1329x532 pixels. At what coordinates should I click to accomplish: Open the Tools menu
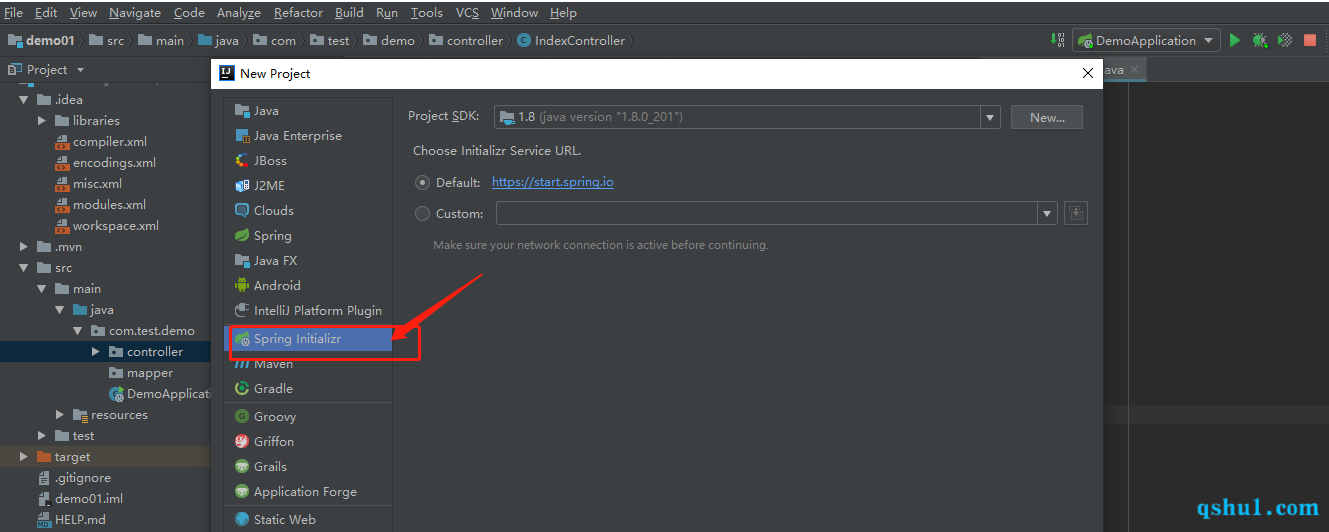(426, 13)
